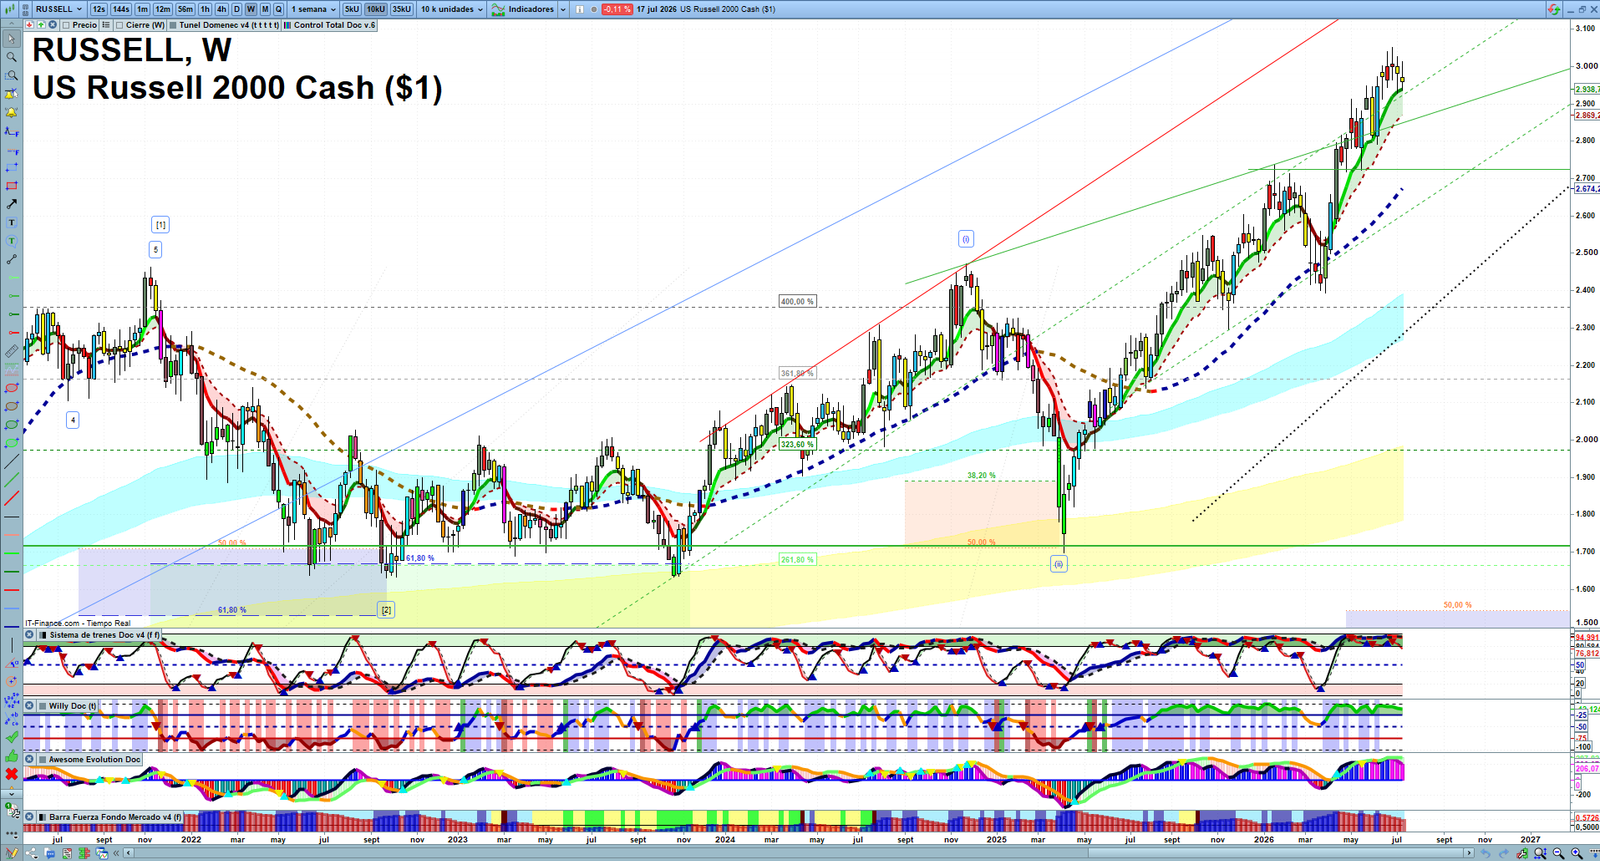1600x861 pixels.
Task: Select the red rectangle drawing tool
Action: [11, 185]
